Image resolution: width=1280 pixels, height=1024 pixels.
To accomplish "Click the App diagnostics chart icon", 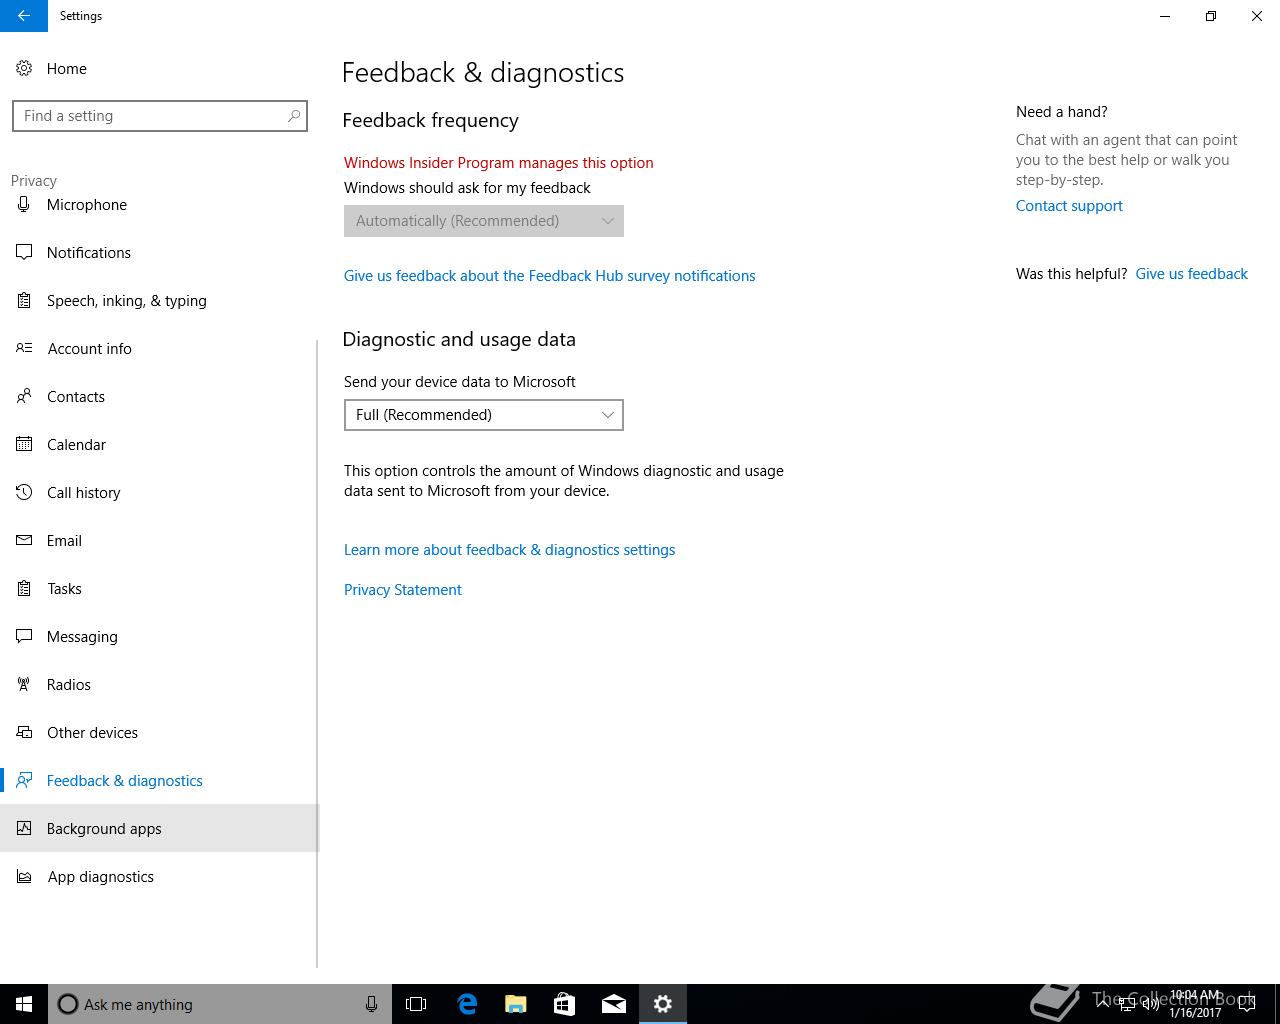I will (x=24, y=877).
